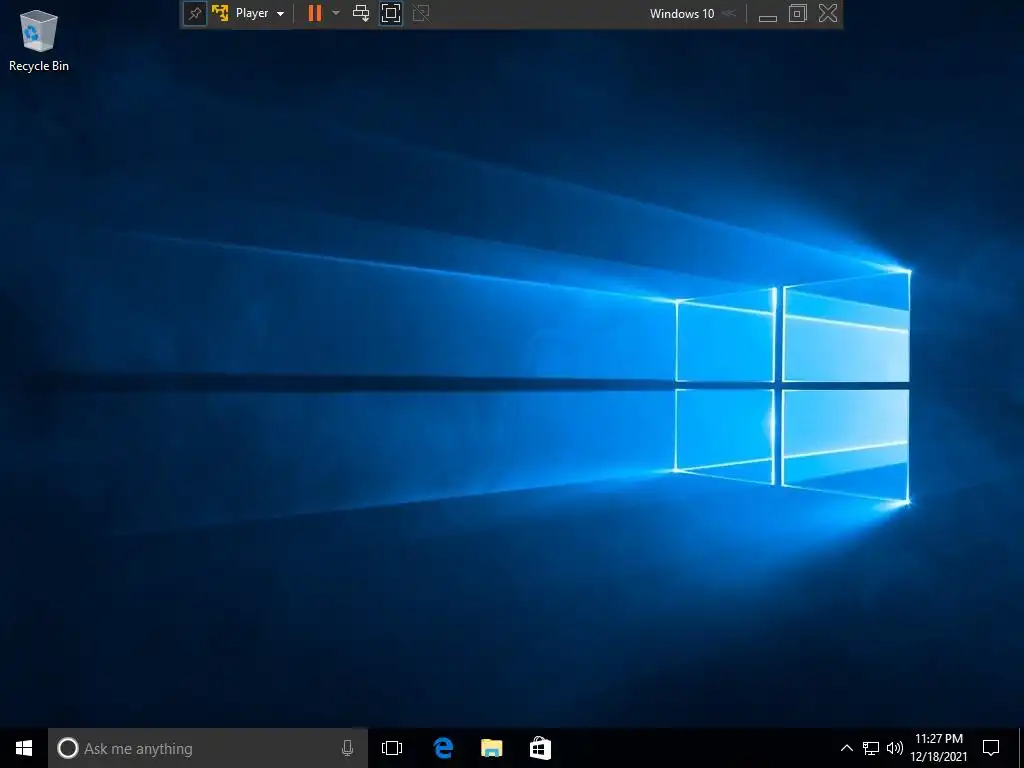Select the Recycle Bin desktop icon
Viewport: 1024px width, 768px height.
coord(39,40)
